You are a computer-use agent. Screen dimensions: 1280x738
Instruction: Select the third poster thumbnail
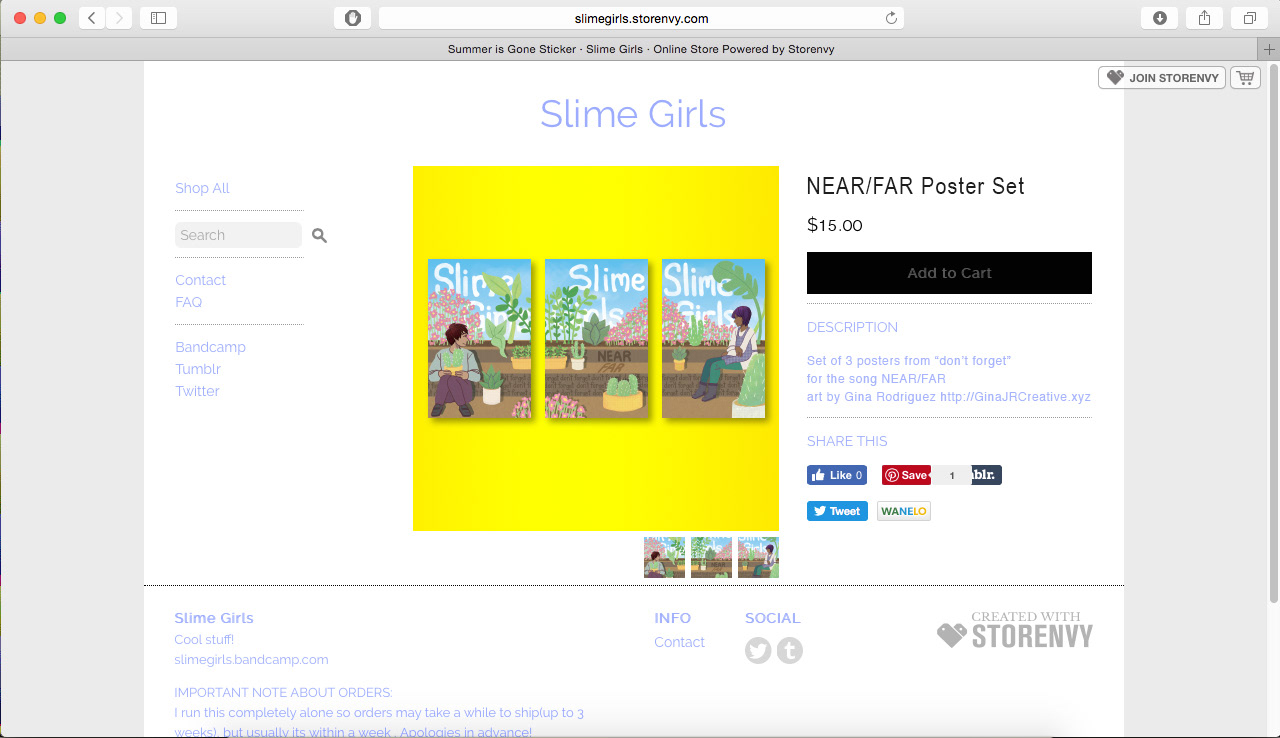[758, 557]
